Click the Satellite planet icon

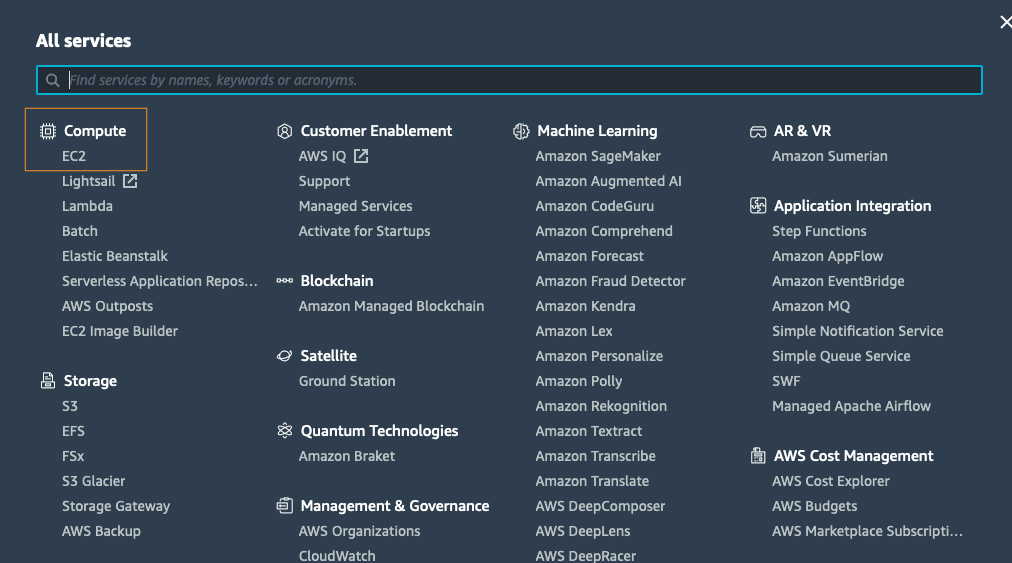coord(284,356)
